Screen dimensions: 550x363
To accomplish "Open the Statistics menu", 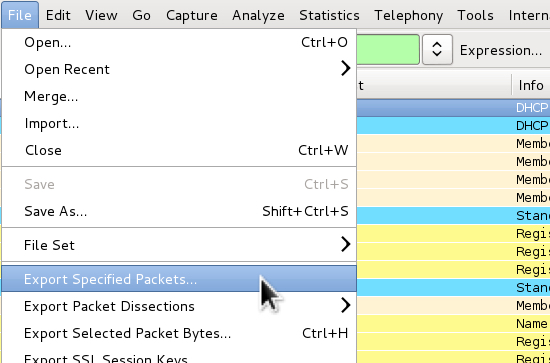I will click(329, 15).
